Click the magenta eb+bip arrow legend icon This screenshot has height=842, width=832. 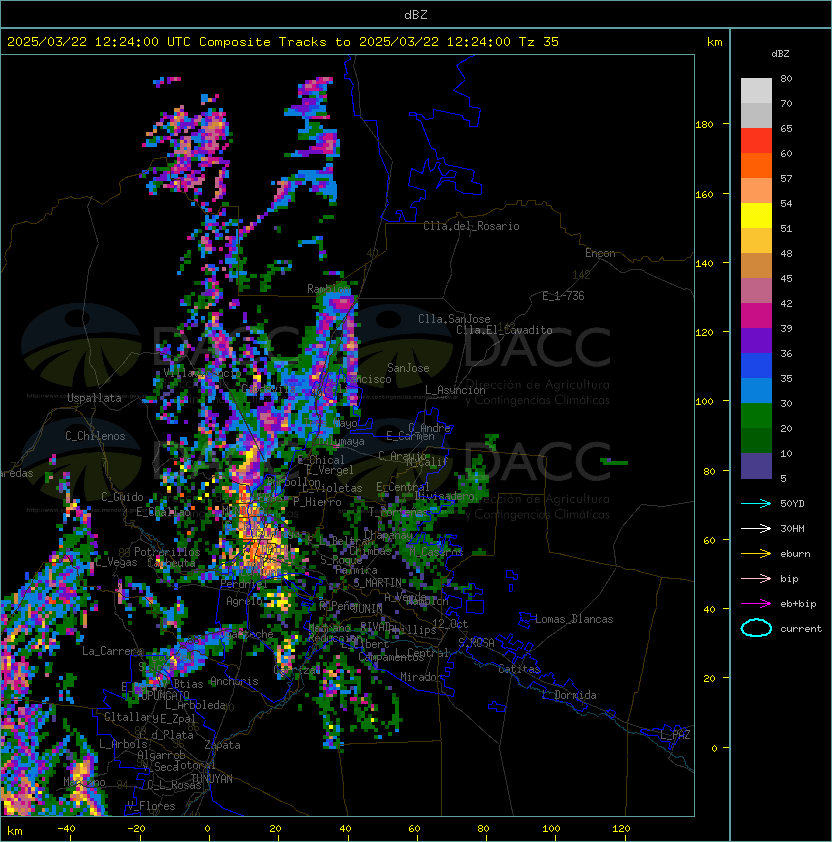point(756,604)
